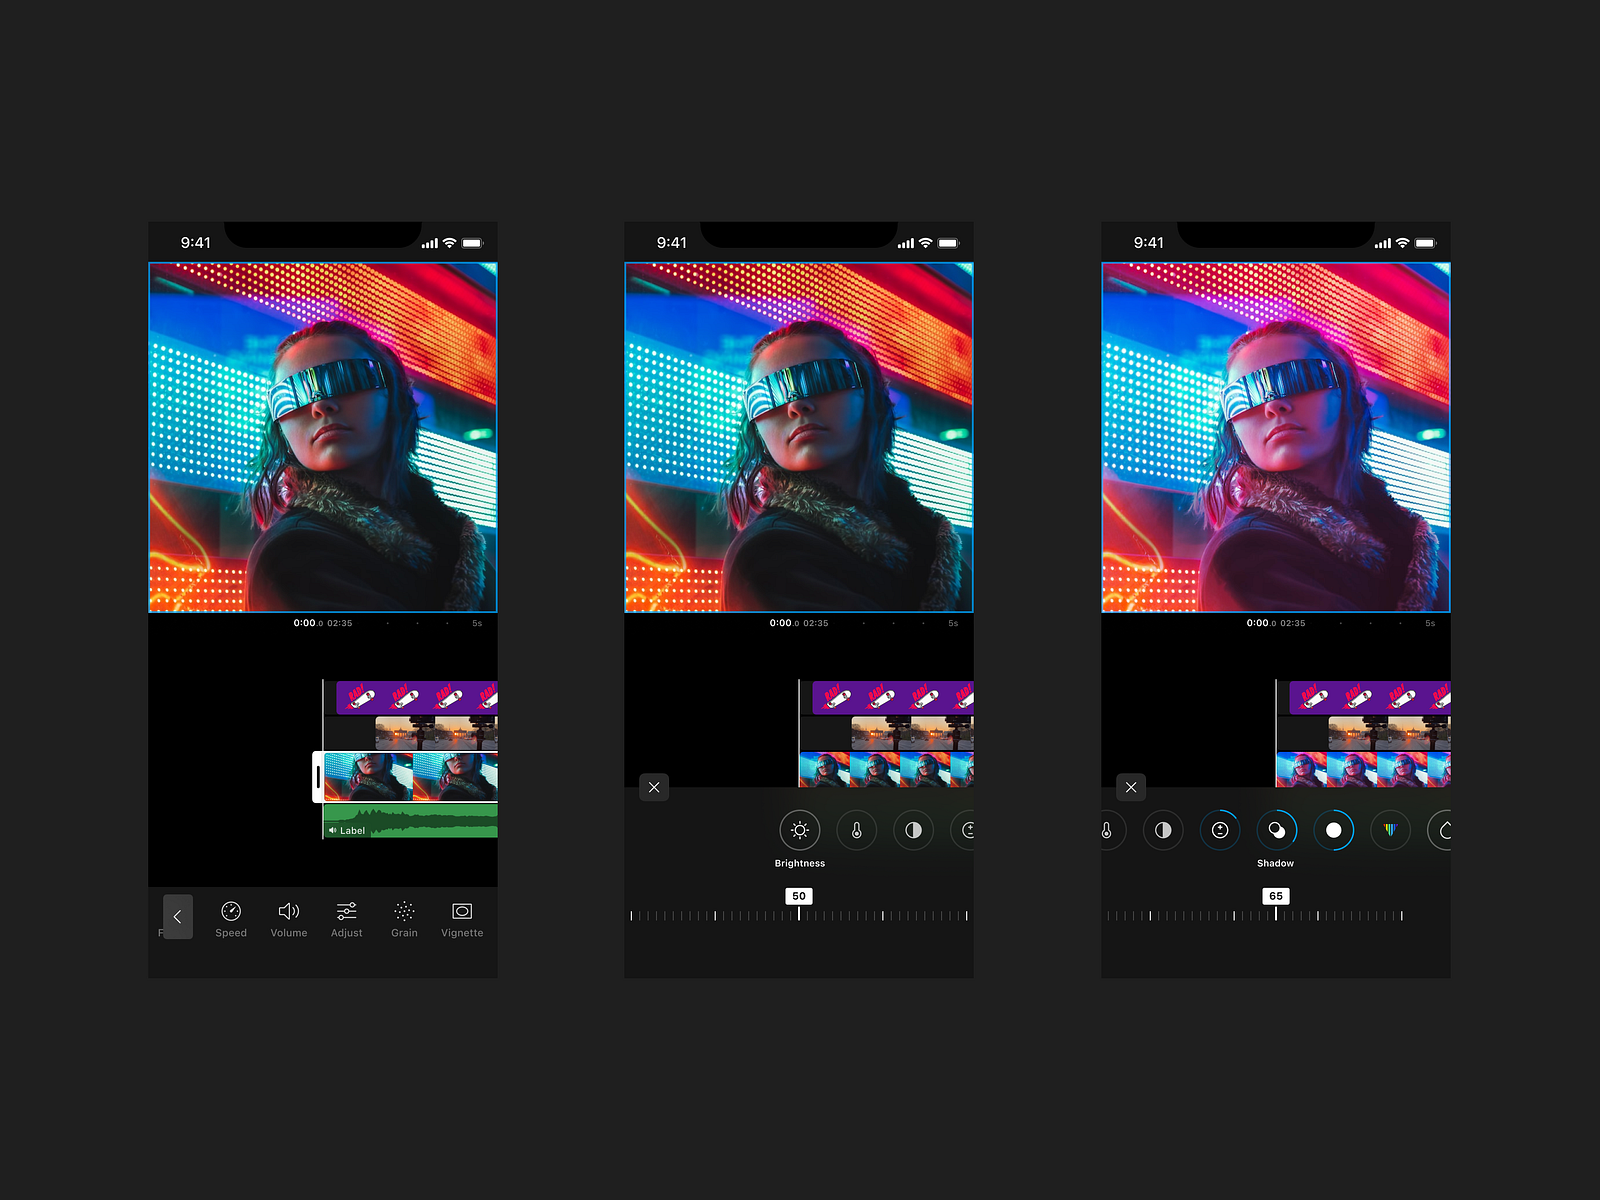Tap the Label audio track
Image resolution: width=1600 pixels, height=1200 pixels.
(352, 830)
